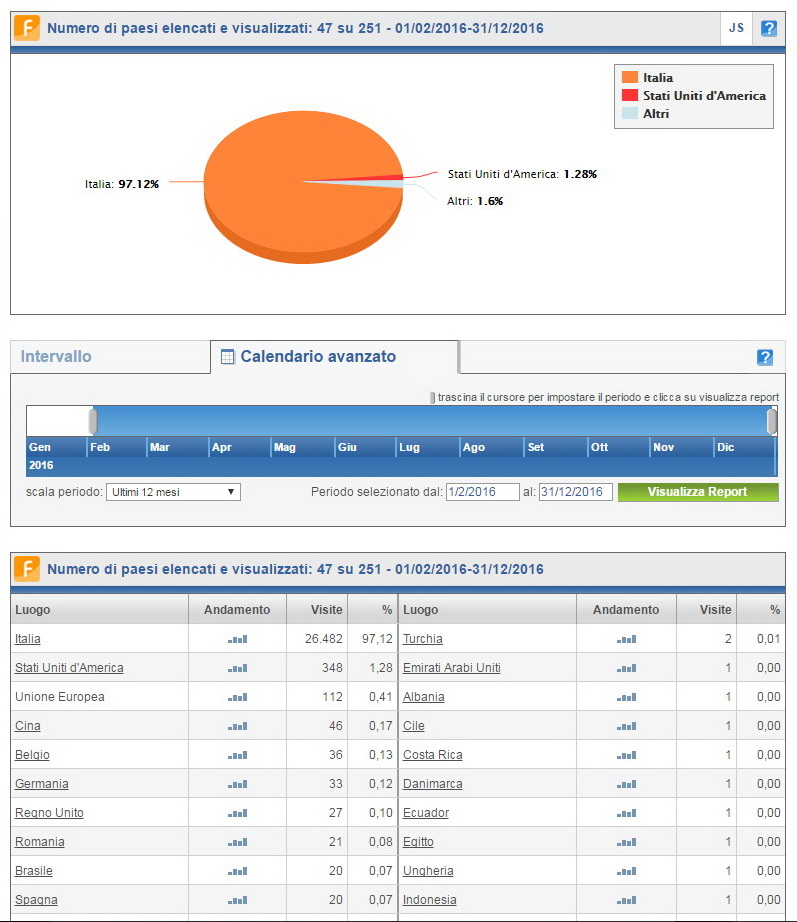
Task: Click the orange F logo in table header
Action: tap(27, 569)
